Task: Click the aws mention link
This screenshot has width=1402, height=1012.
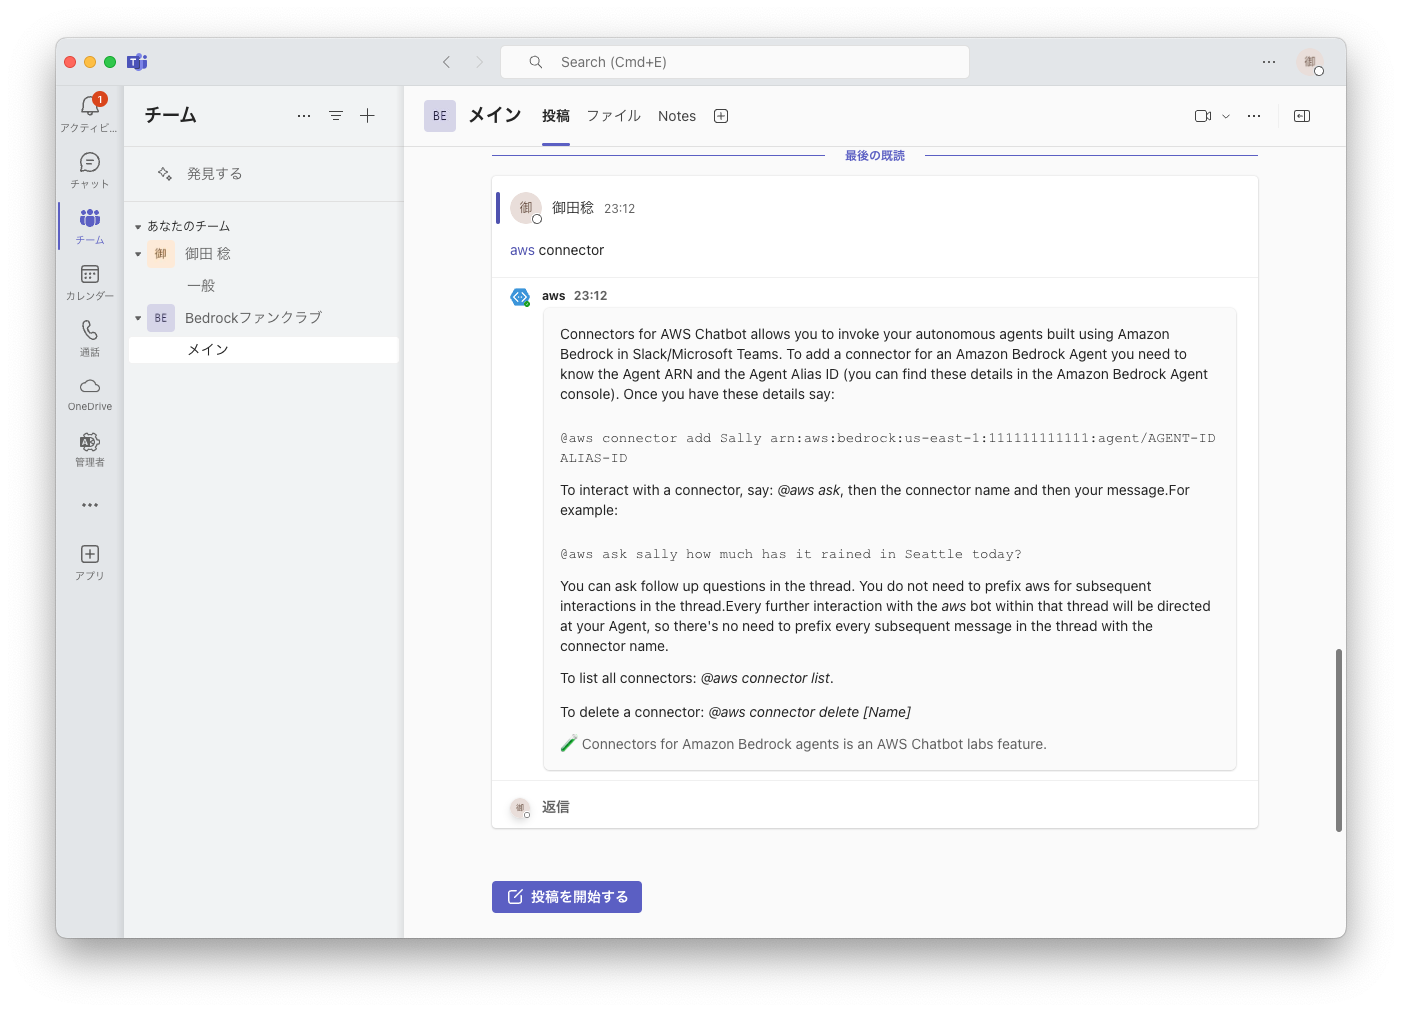Action: tap(522, 250)
